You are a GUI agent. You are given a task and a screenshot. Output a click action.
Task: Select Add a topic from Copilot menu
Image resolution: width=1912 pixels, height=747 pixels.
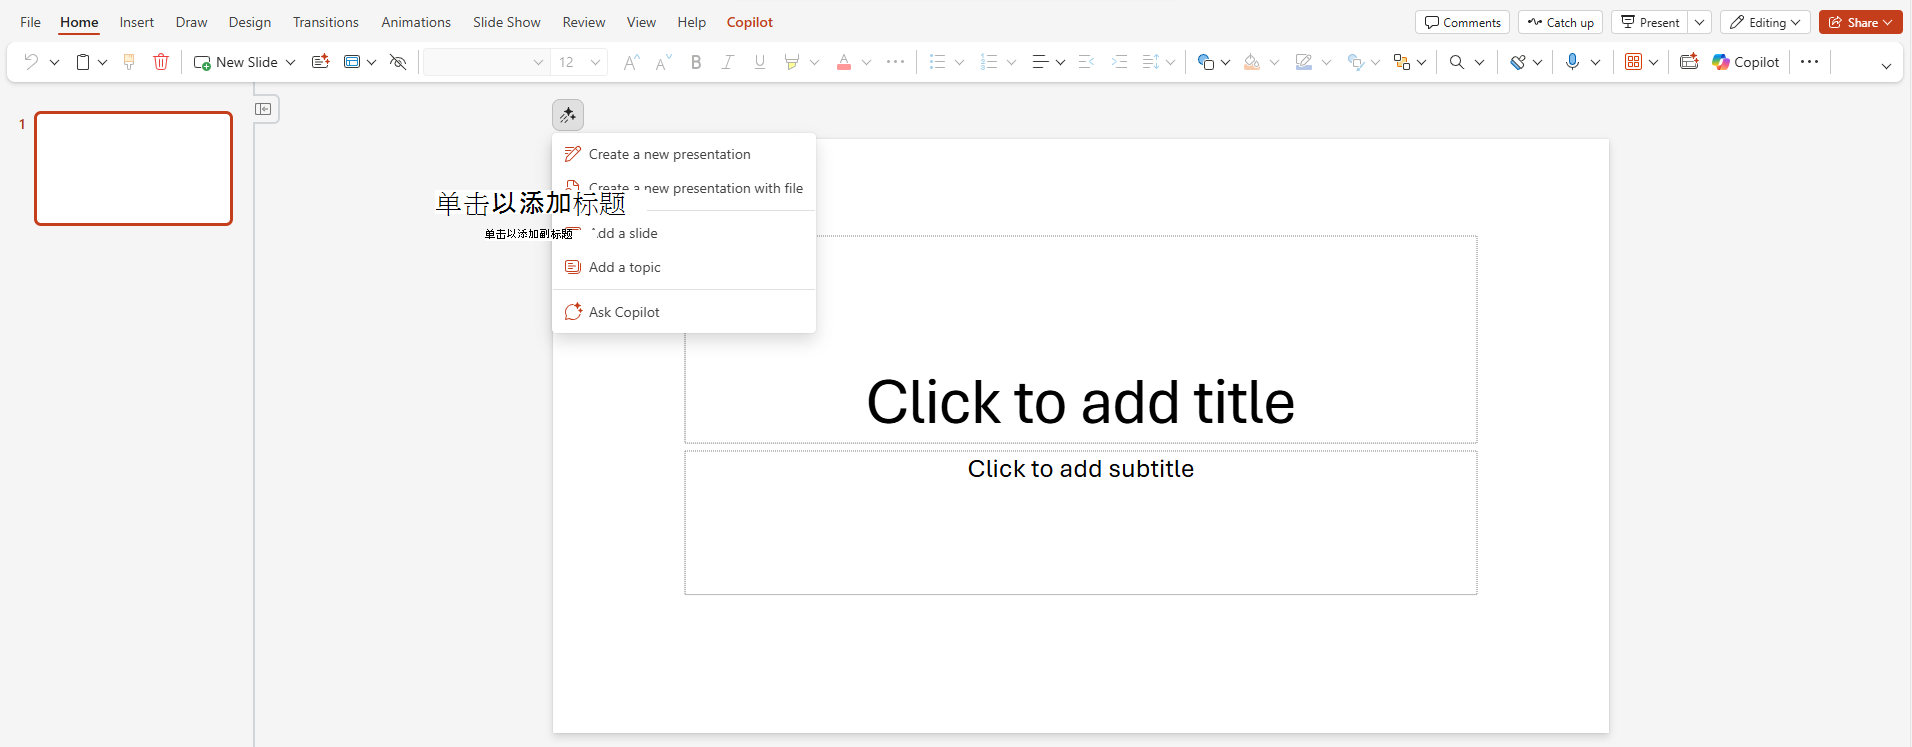625,267
